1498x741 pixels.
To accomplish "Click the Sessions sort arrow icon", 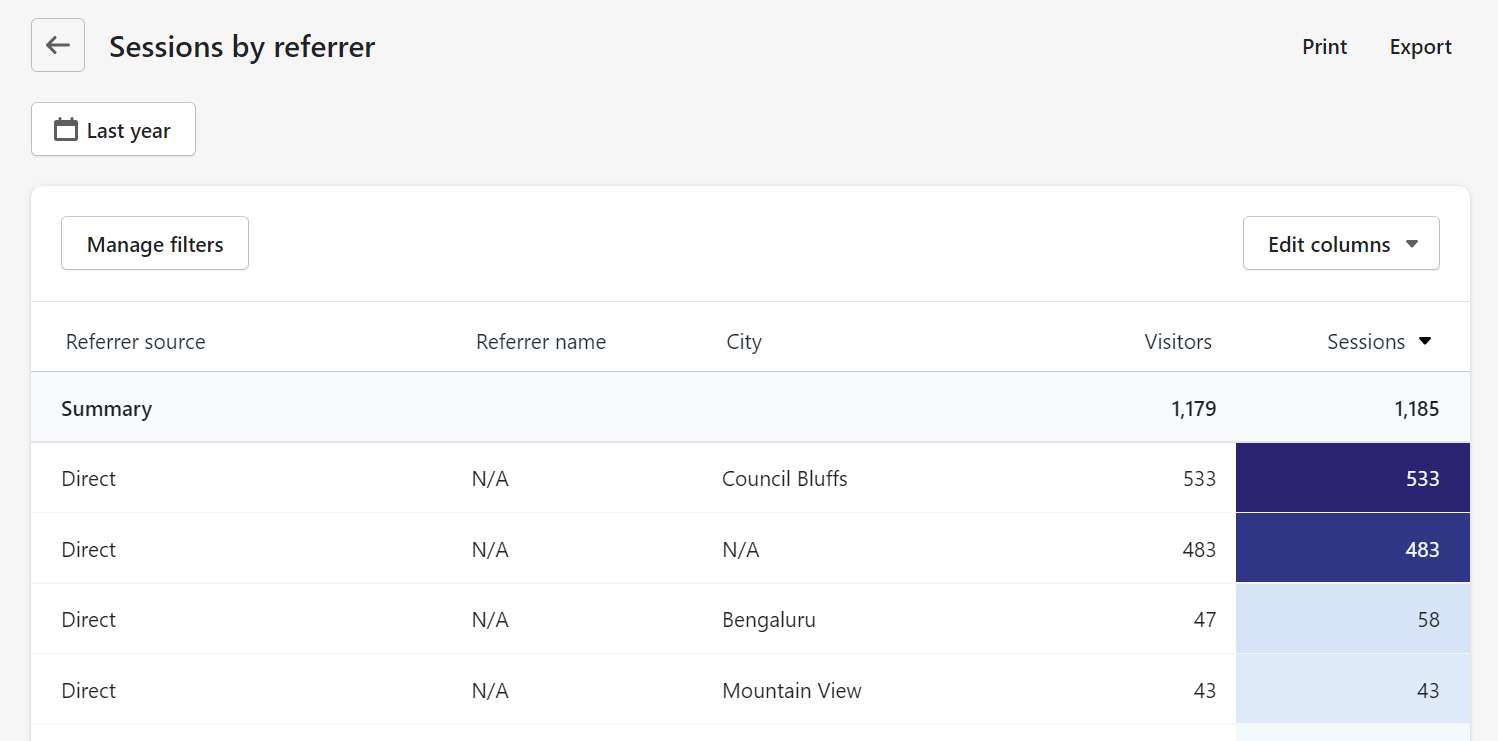I will click(x=1425, y=341).
